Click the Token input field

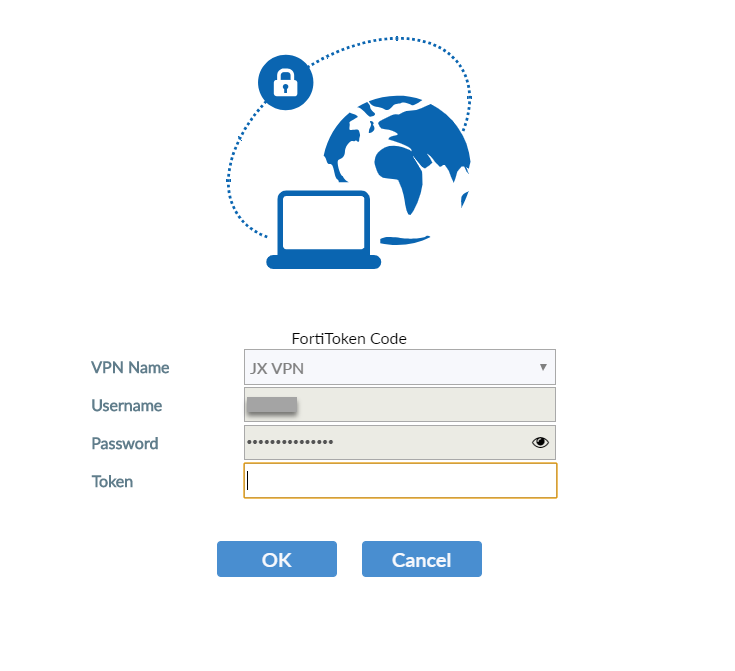pyautogui.click(x=400, y=481)
